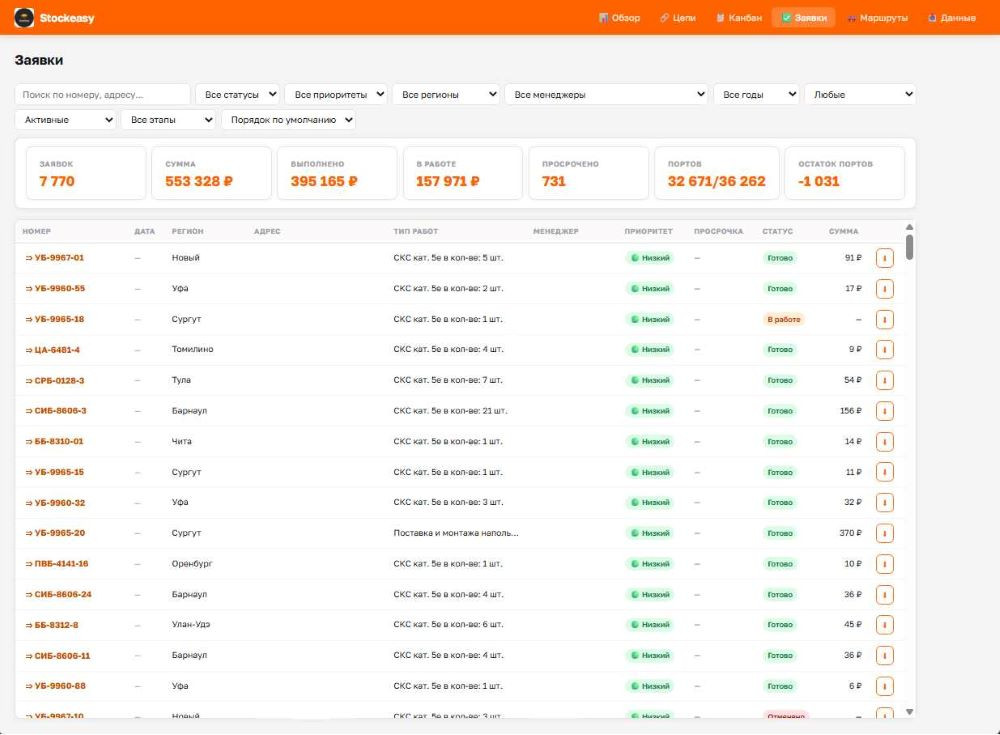Click the table's vertical scrollbar thumb

click(909, 248)
